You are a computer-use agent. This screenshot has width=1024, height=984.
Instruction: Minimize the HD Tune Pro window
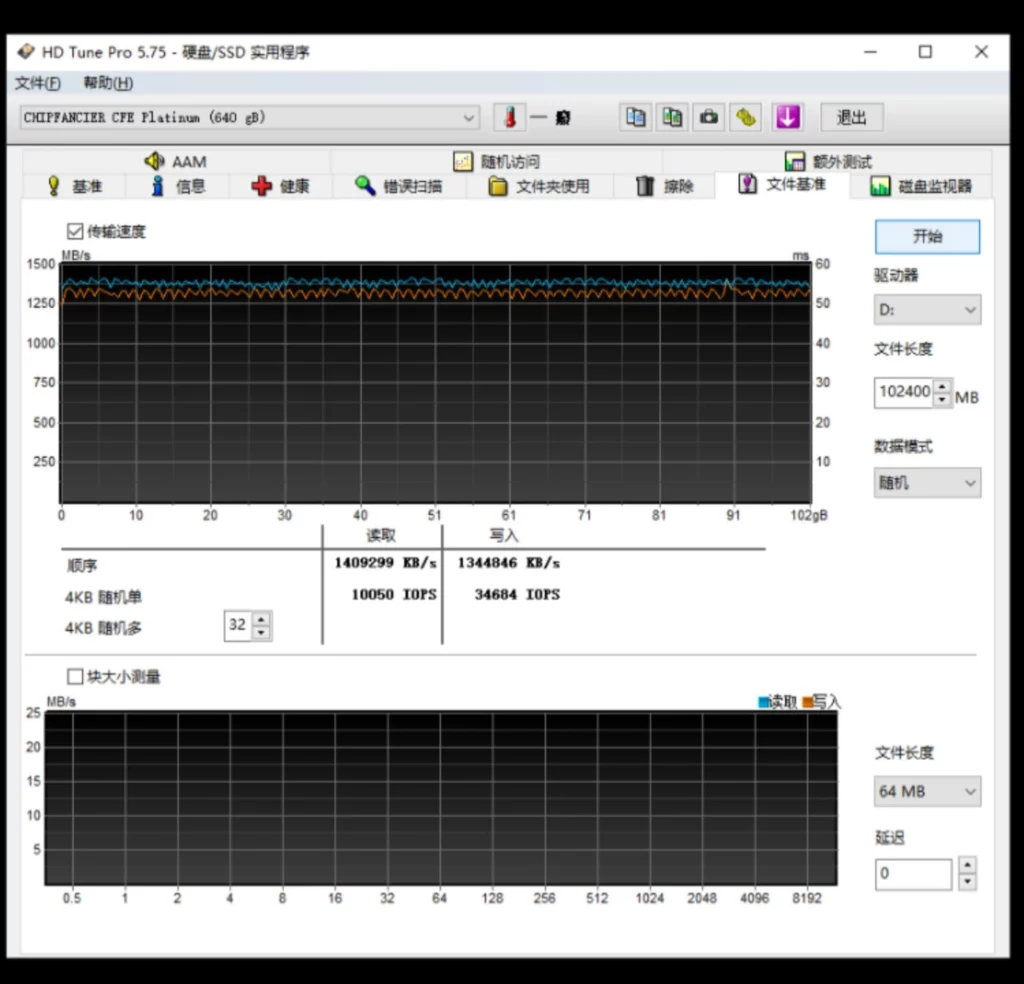[x=871, y=52]
